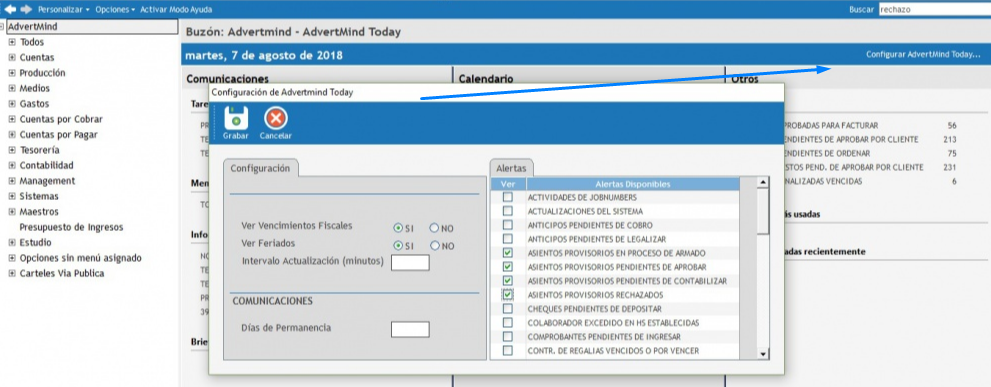Click the Grabar save icon
This screenshot has height=387, width=991.
(236, 118)
